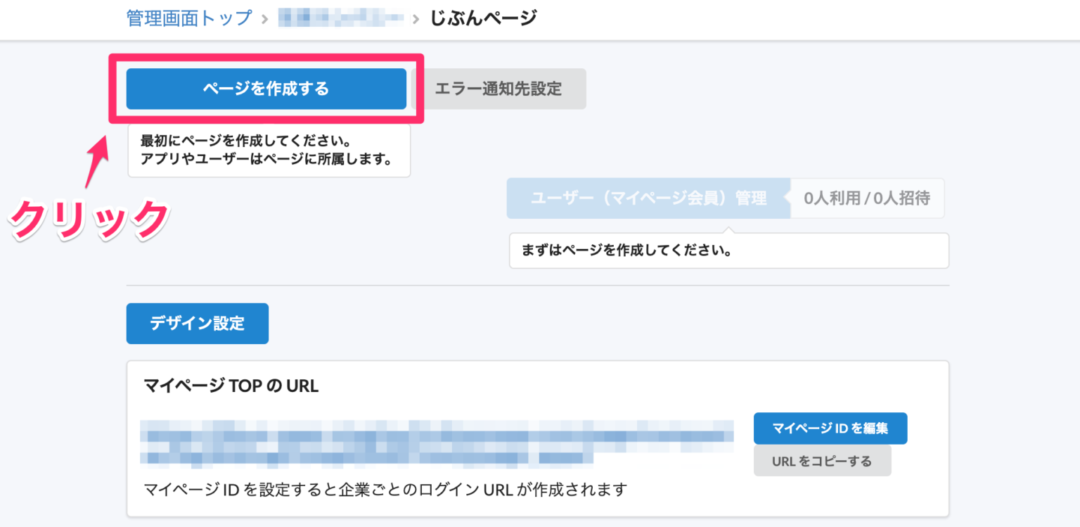This screenshot has width=1080, height=527.
Task: Open デザイン設定
Action: (x=197, y=323)
